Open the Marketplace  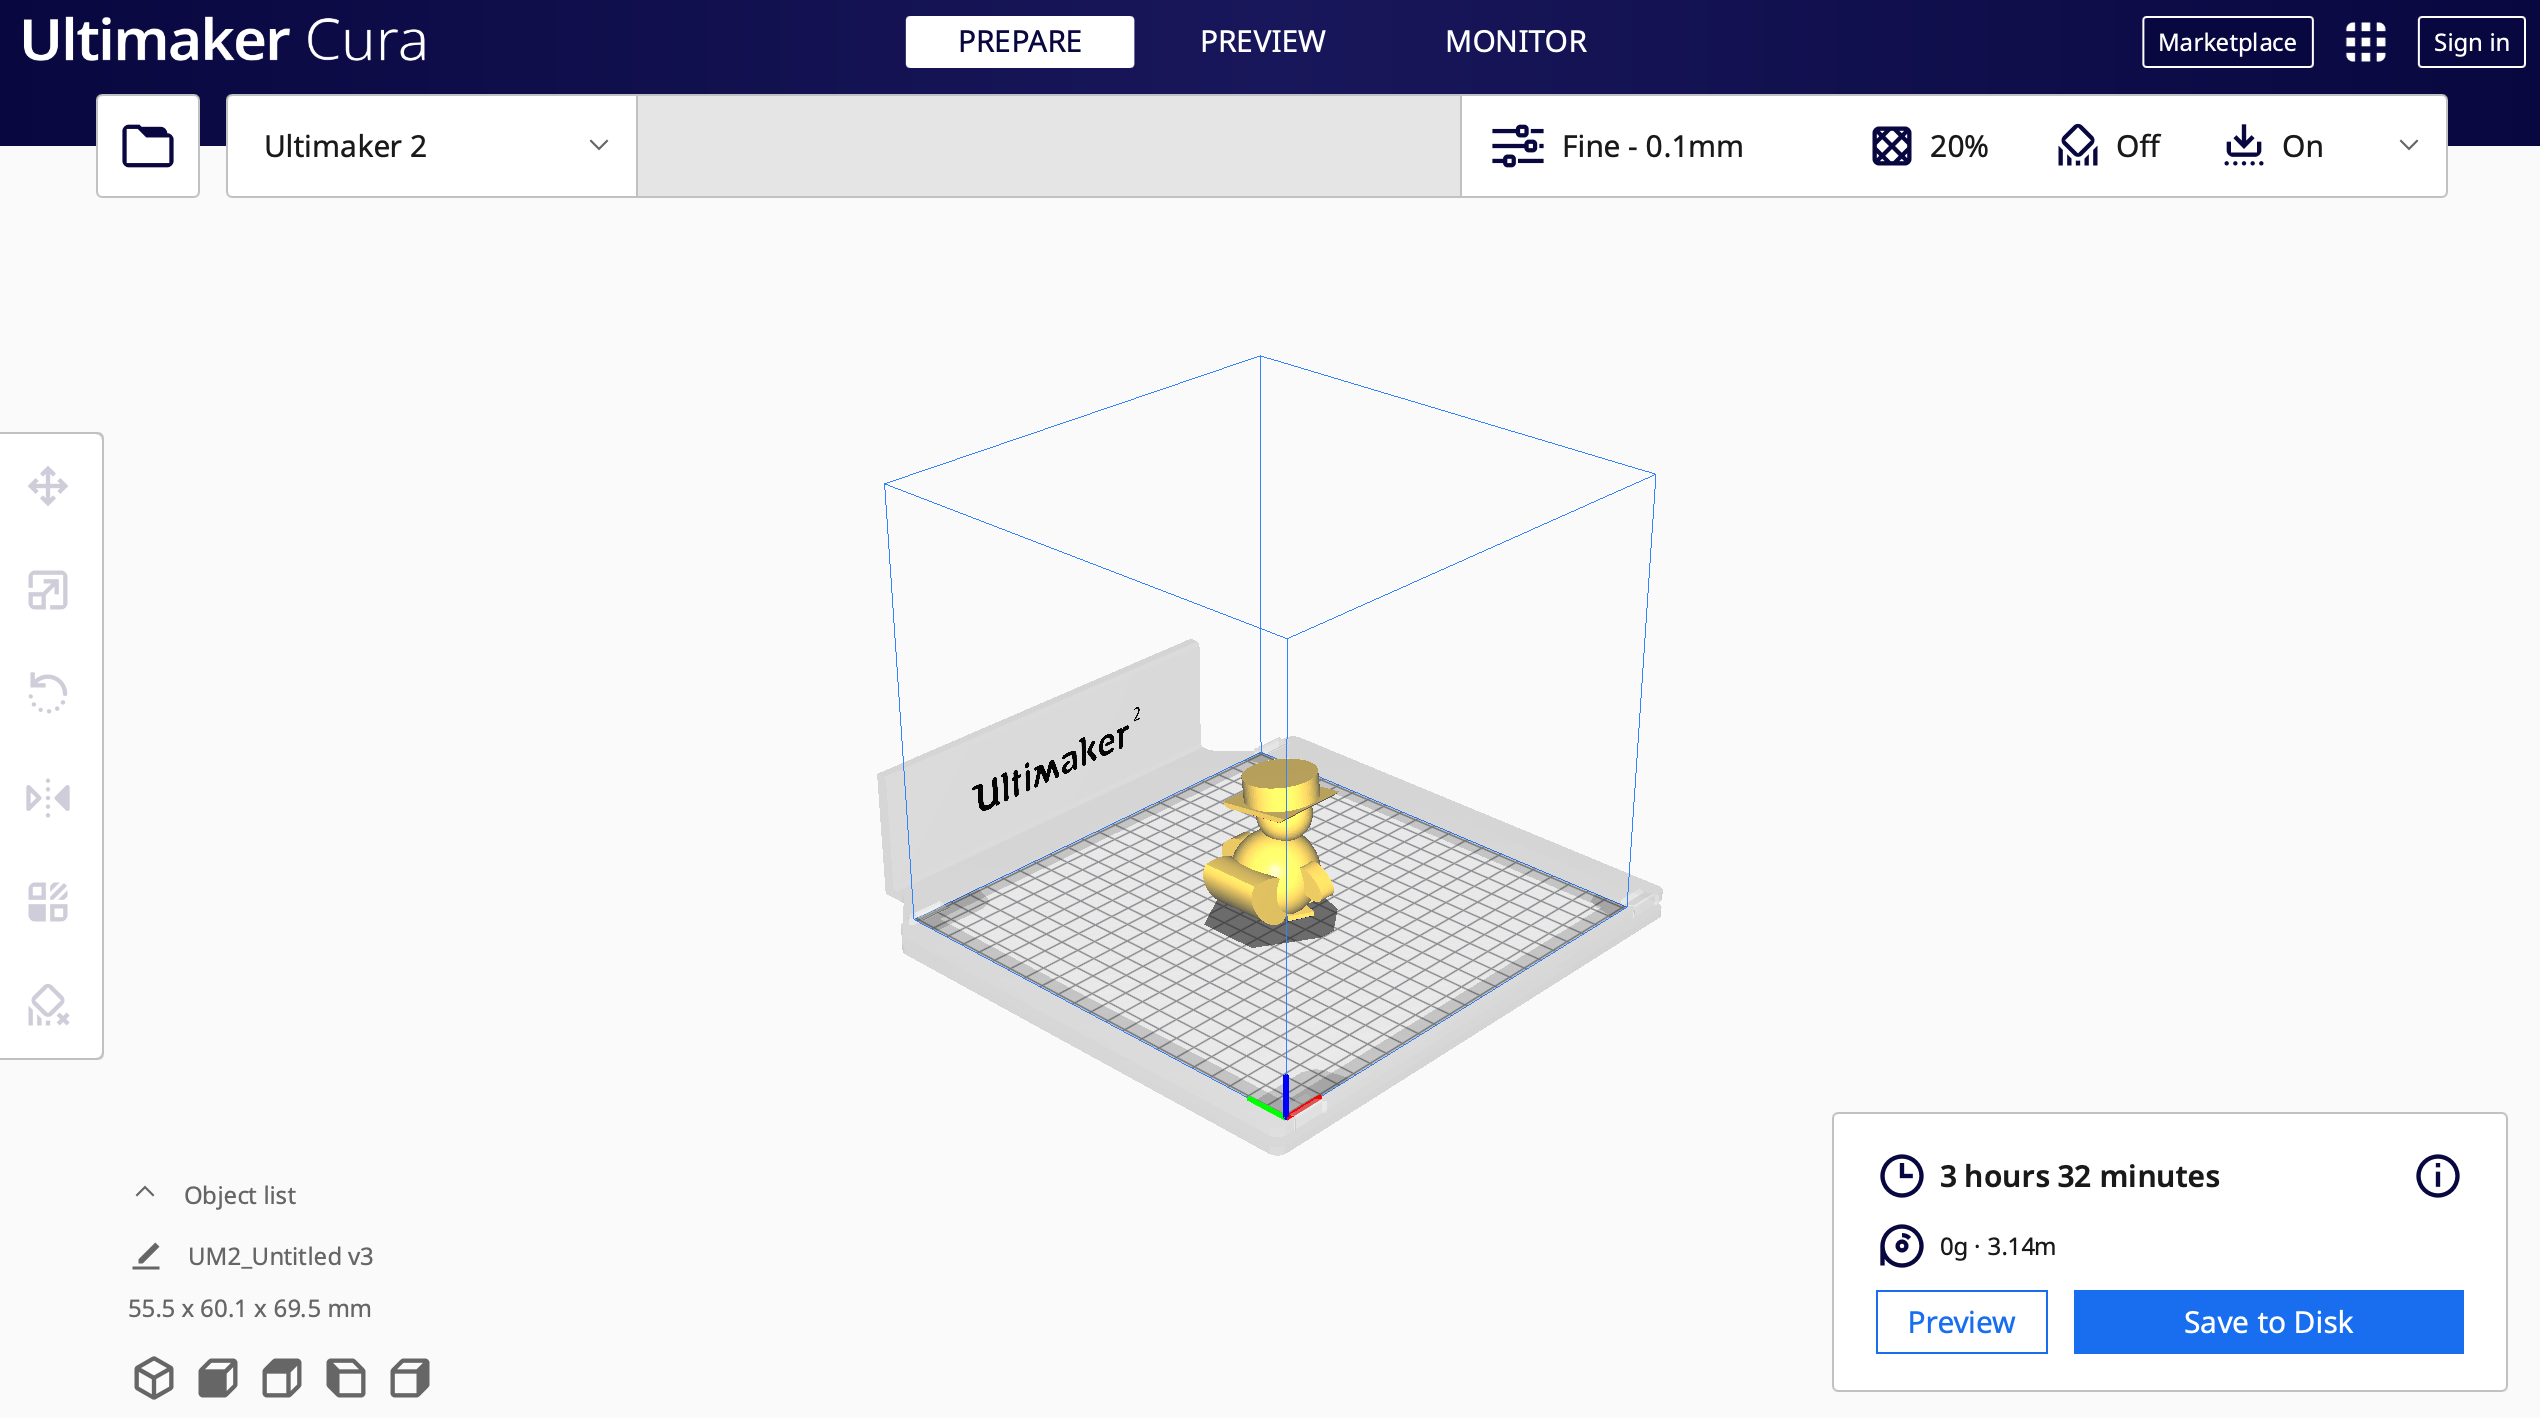click(2228, 42)
